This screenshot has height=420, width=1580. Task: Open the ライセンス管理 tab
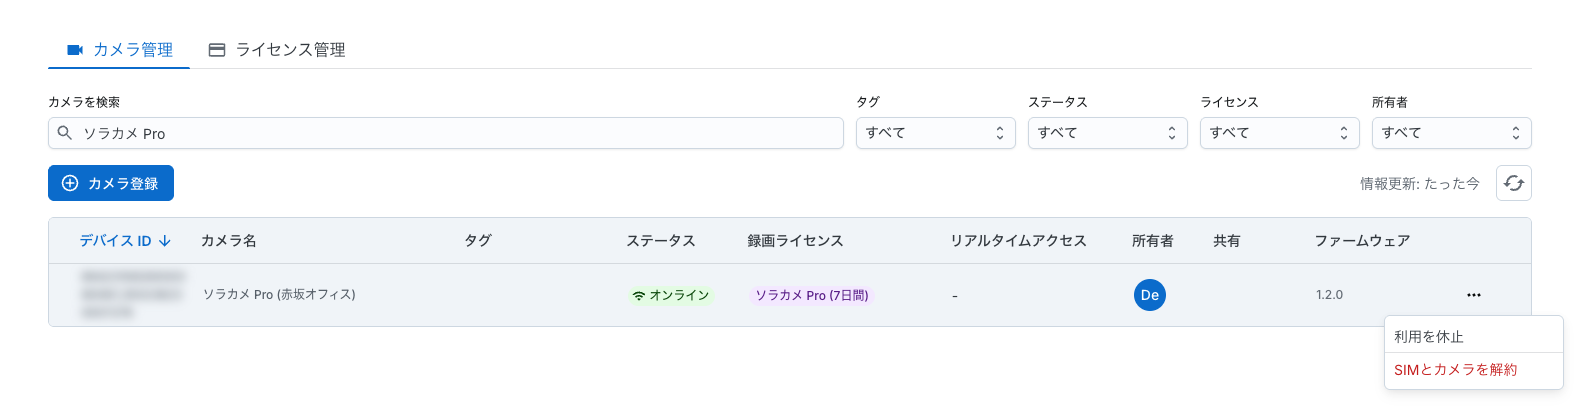(x=277, y=50)
